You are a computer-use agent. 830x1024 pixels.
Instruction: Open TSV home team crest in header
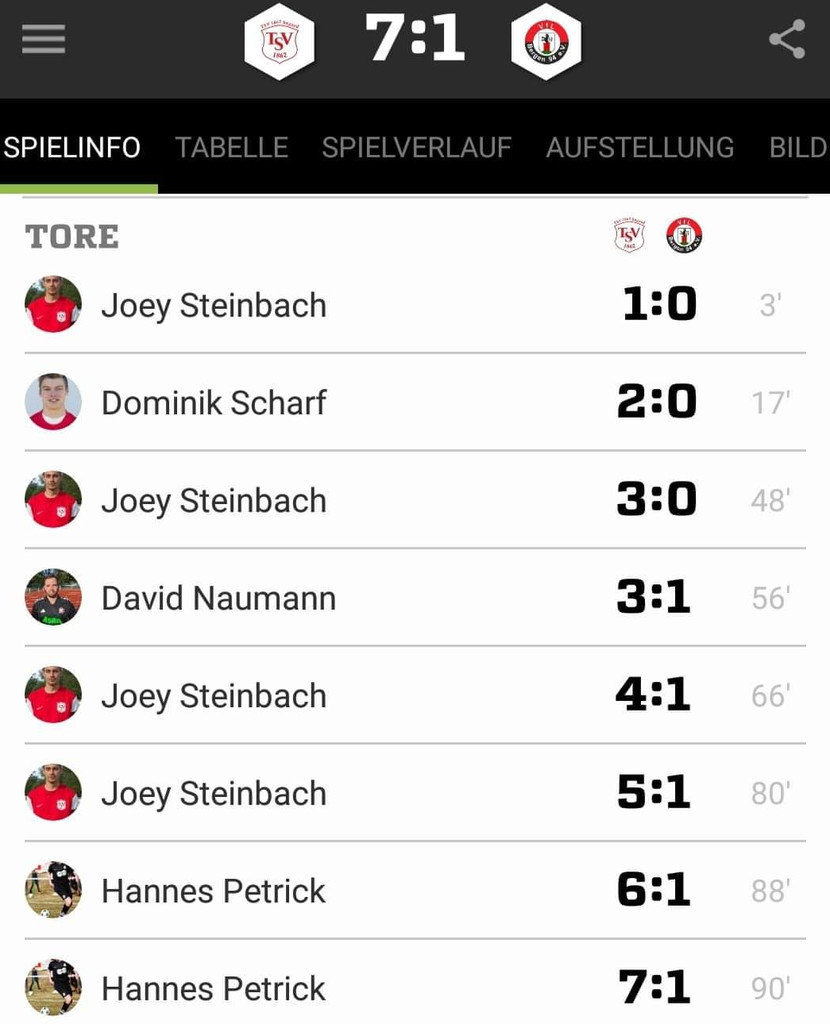click(x=279, y=41)
